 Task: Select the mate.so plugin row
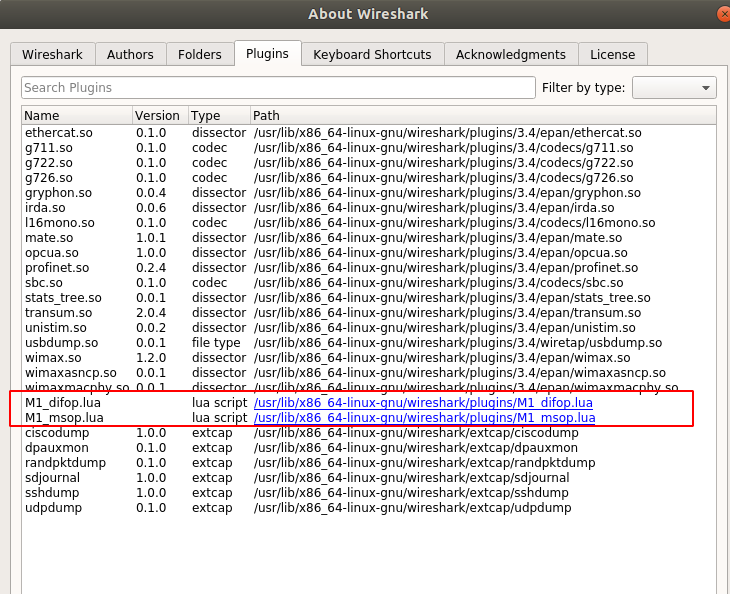(369, 237)
